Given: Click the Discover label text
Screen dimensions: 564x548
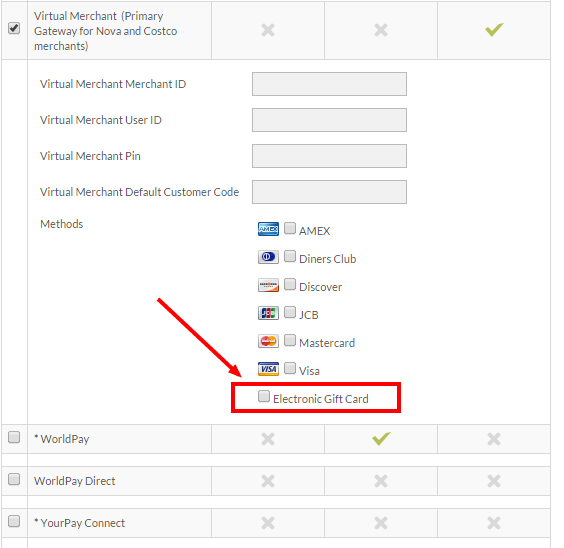Looking at the screenshot, I should [x=320, y=287].
